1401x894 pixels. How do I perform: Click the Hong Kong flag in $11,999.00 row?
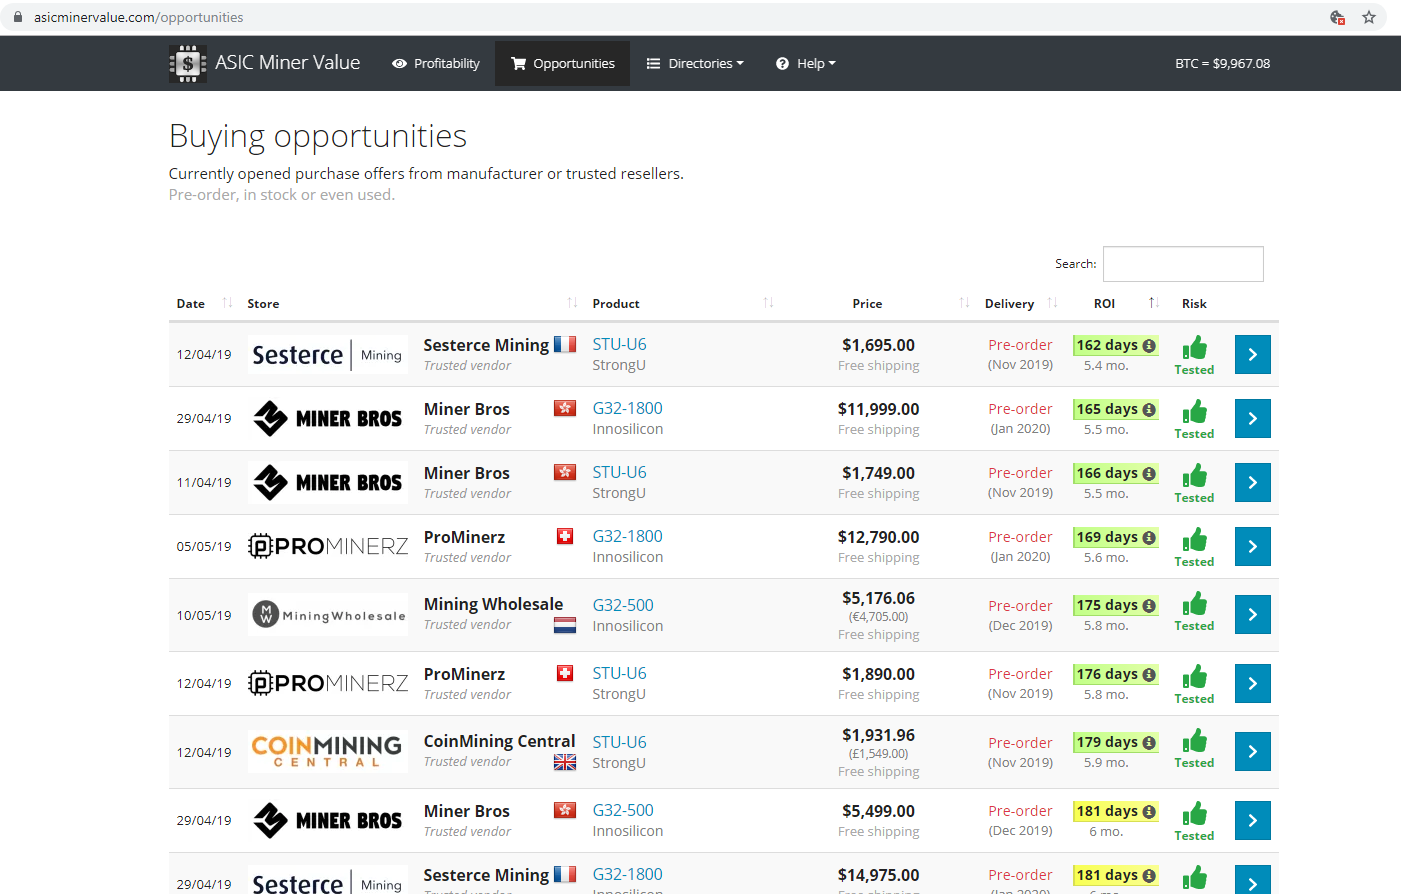pos(565,408)
